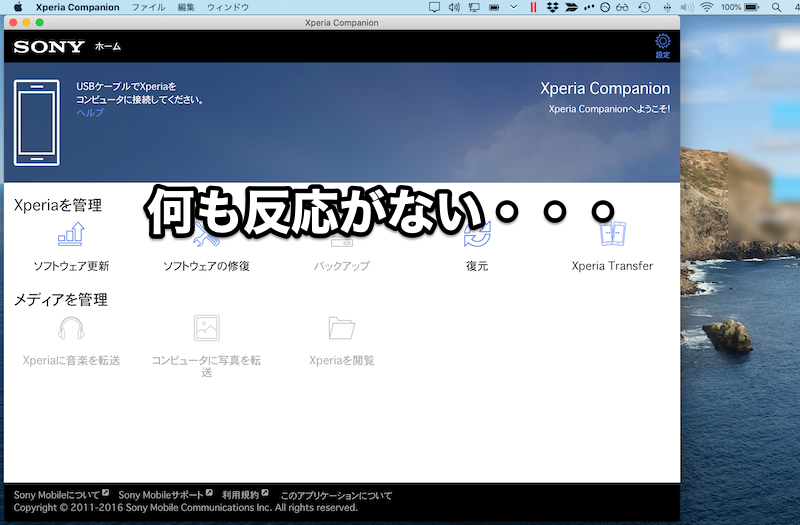Open the 利用規約 link
The width and height of the screenshot is (800, 525).
[240, 495]
